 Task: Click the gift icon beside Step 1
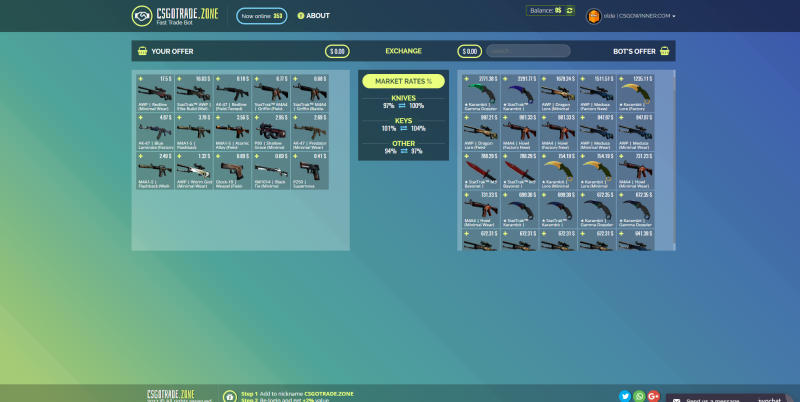pos(230,396)
